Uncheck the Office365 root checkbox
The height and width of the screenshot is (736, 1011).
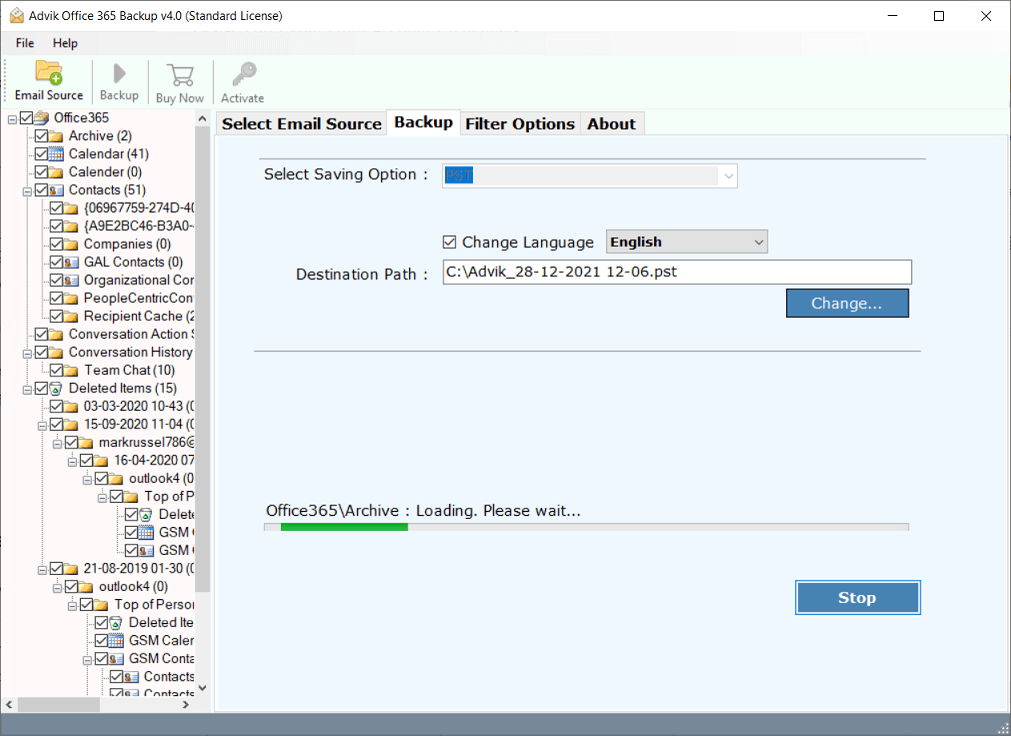click(x=26, y=118)
